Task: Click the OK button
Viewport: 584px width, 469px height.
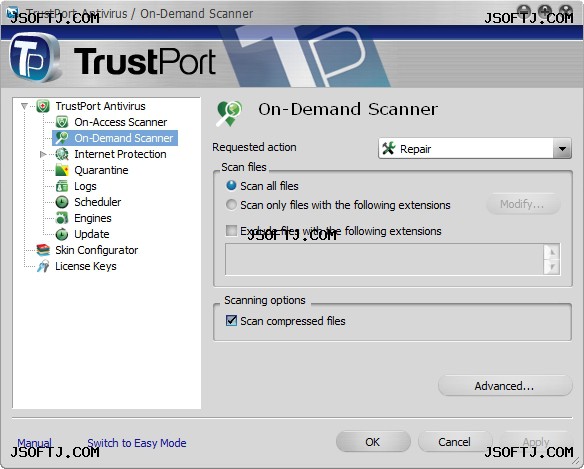Action: 373,442
